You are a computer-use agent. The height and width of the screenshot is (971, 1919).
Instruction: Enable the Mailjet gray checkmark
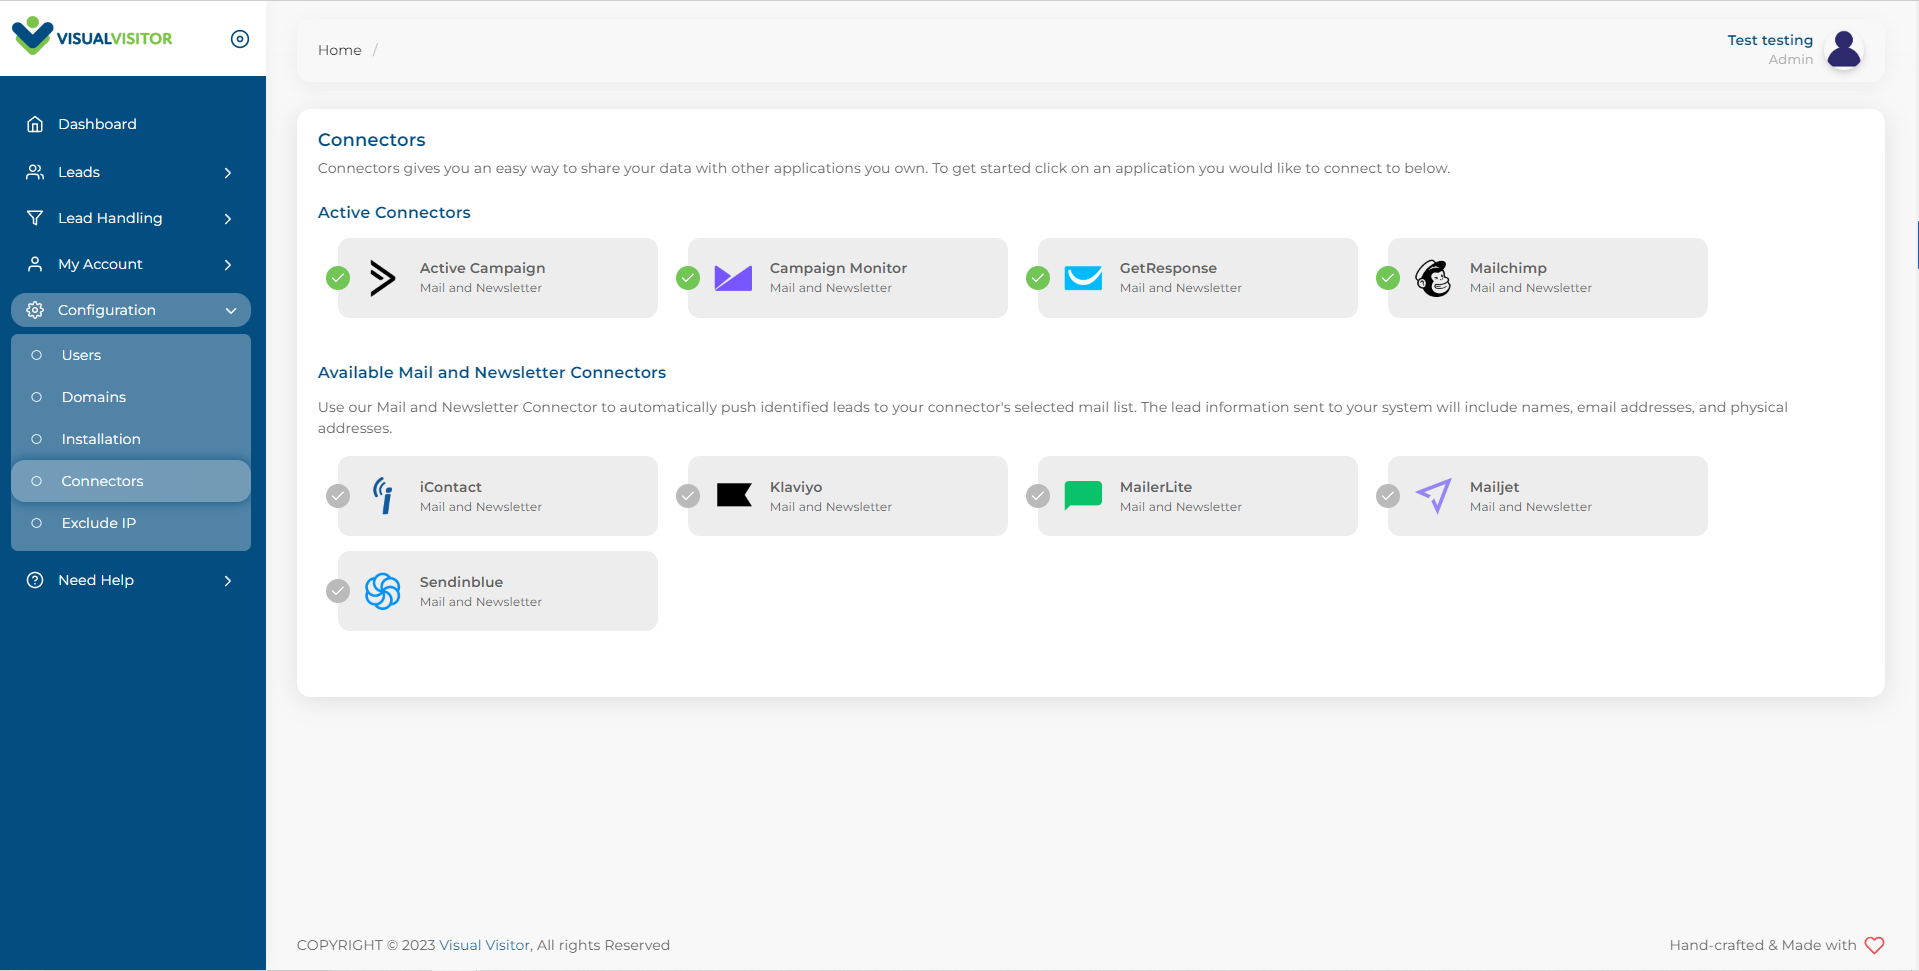tap(1388, 496)
